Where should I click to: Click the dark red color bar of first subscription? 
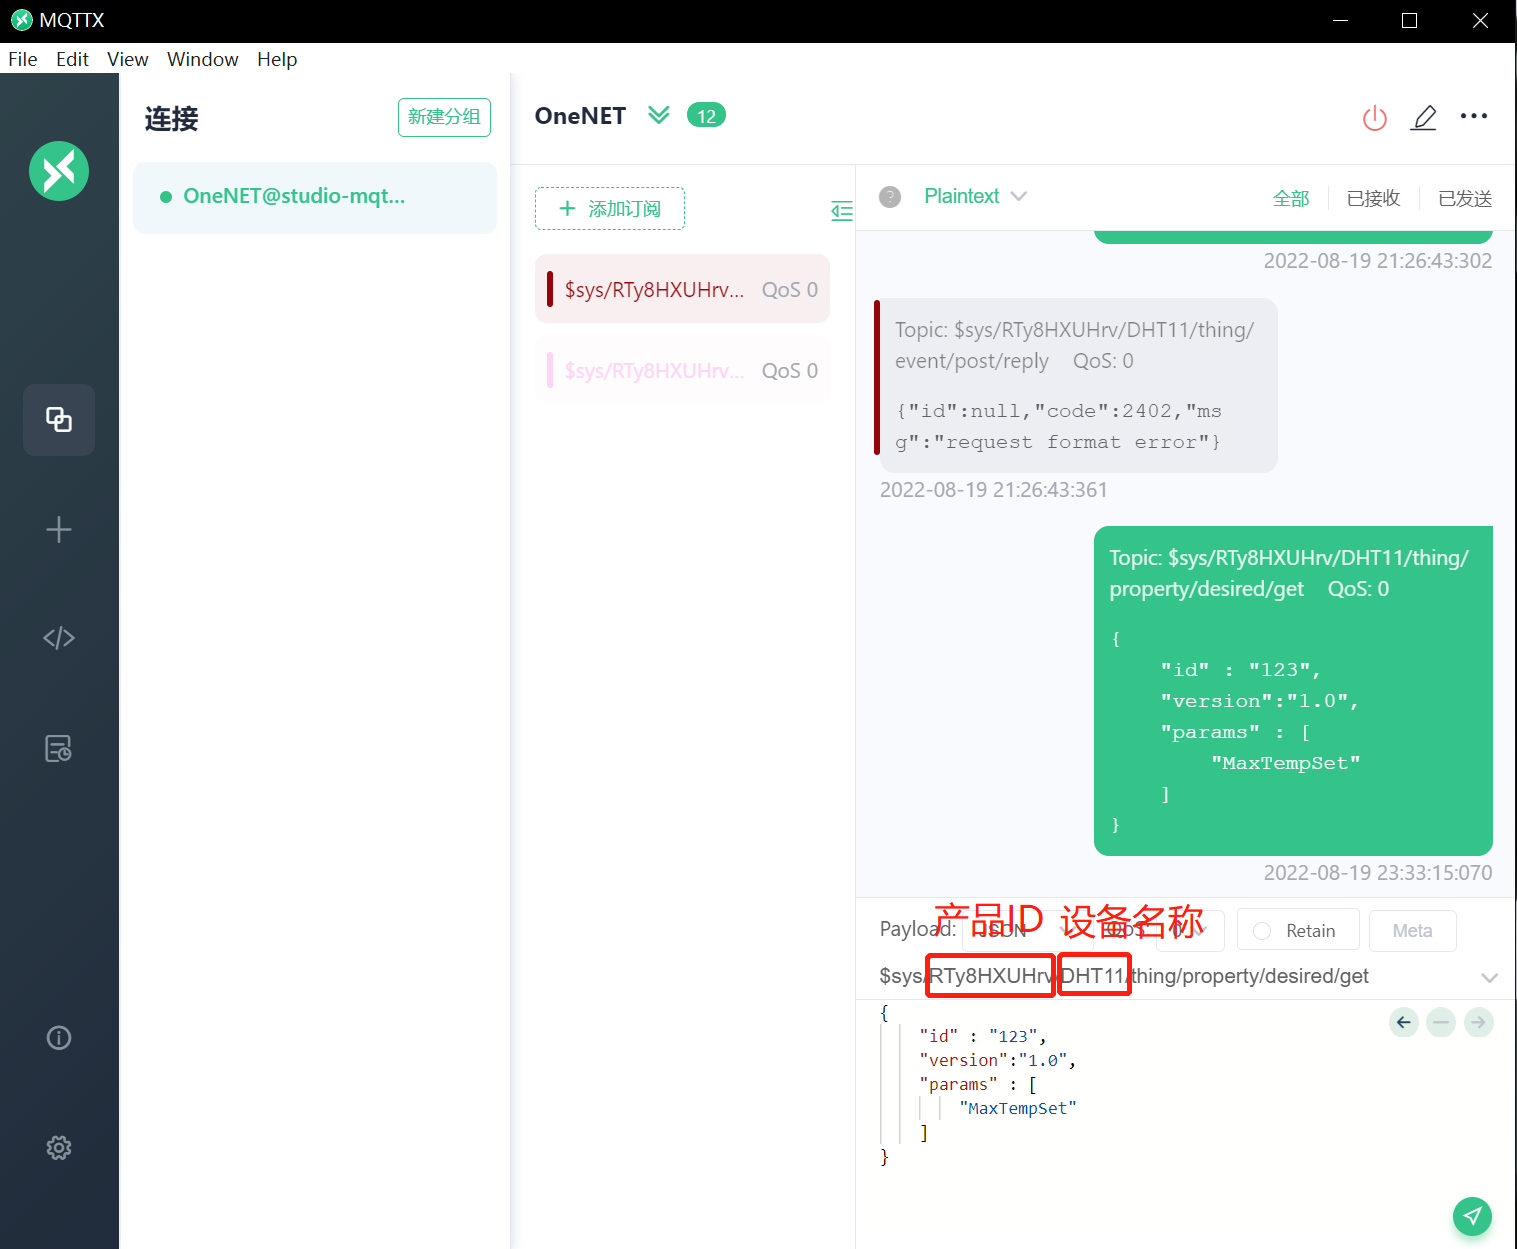550,289
